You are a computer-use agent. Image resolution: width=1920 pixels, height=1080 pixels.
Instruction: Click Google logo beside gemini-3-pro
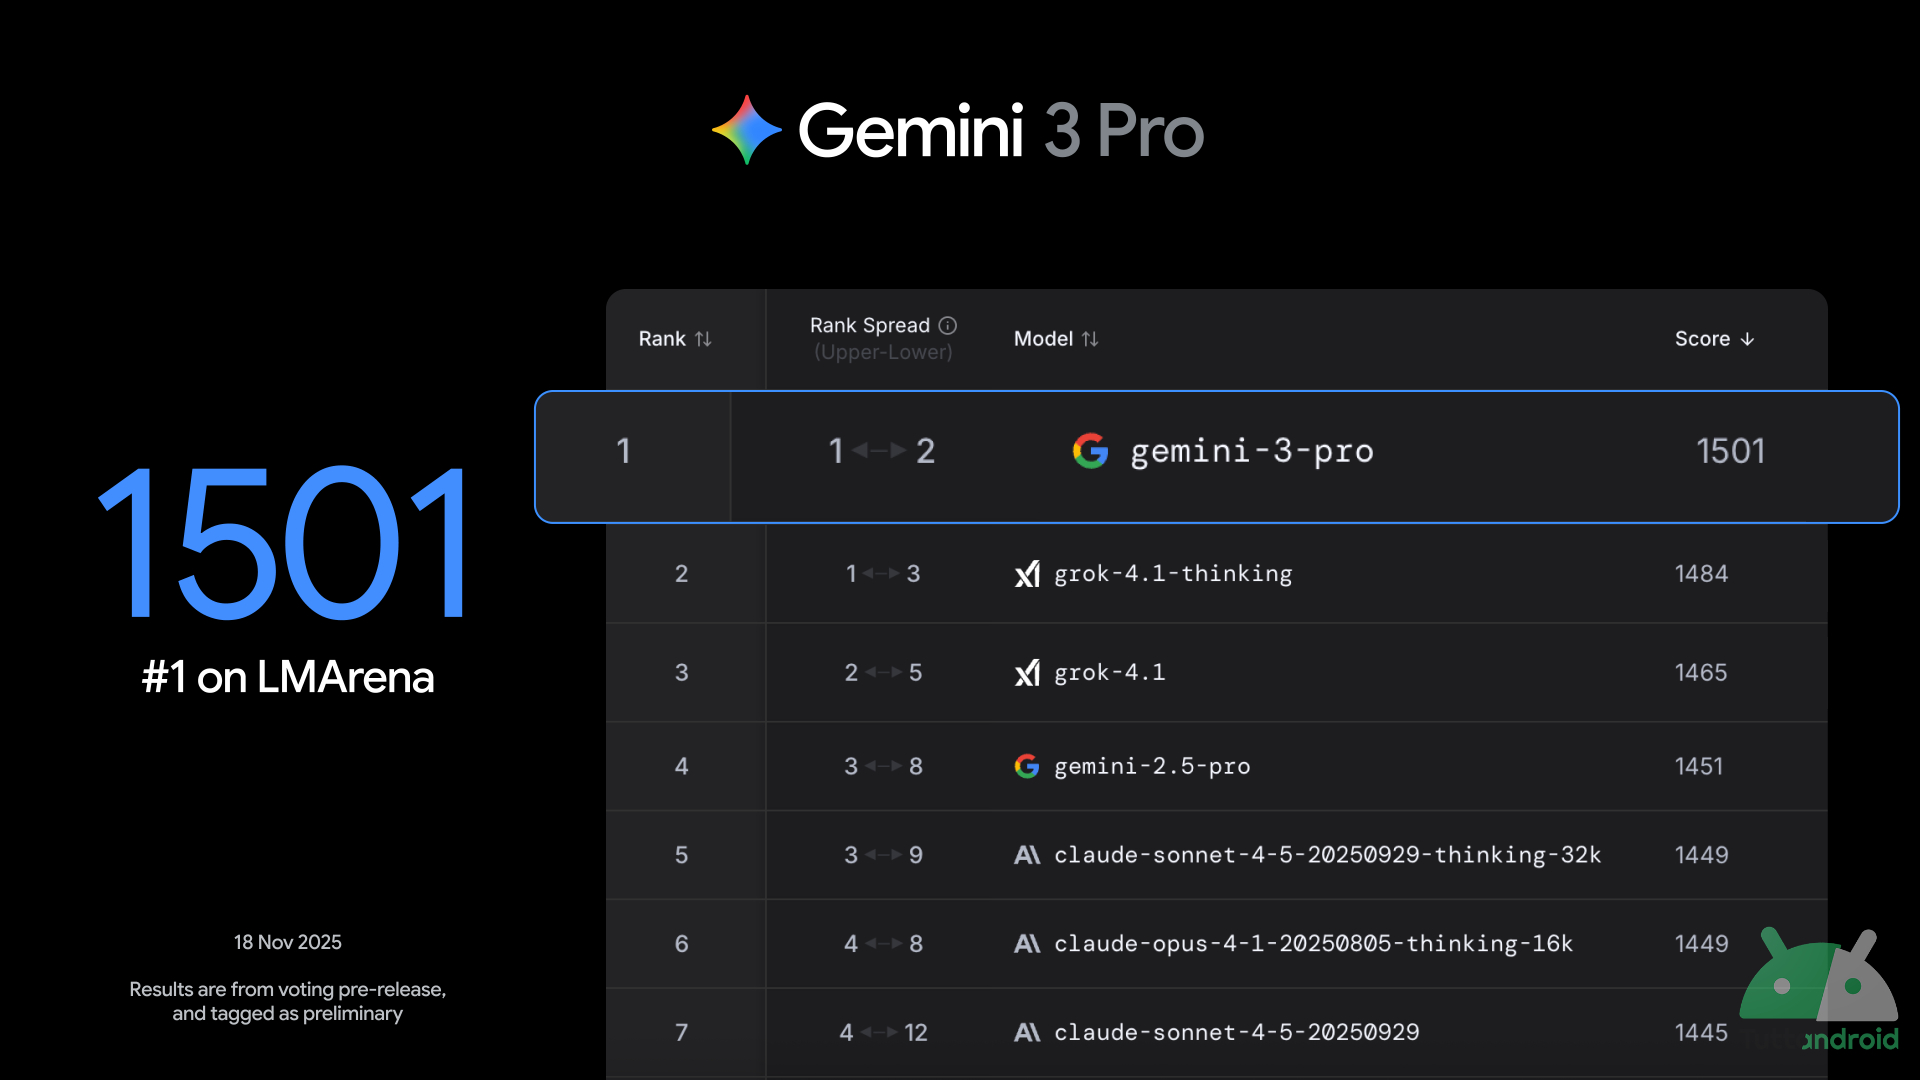pyautogui.click(x=1090, y=451)
